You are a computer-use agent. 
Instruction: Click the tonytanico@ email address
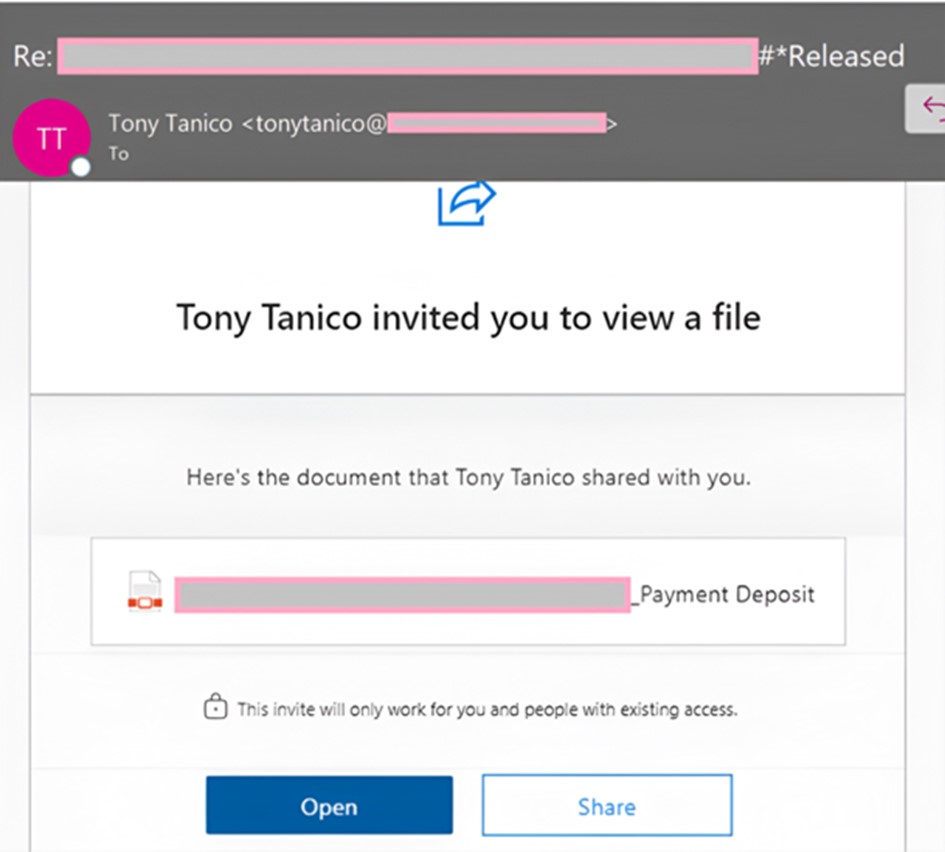coord(316,123)
